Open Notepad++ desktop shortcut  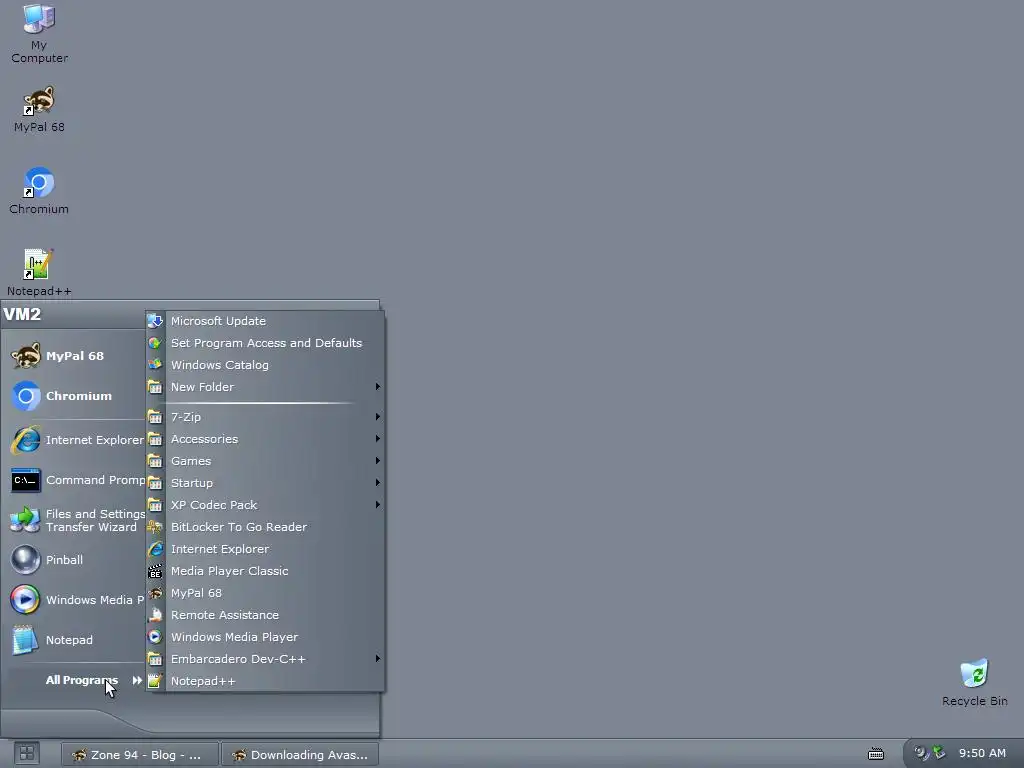[x=39, y=273]
